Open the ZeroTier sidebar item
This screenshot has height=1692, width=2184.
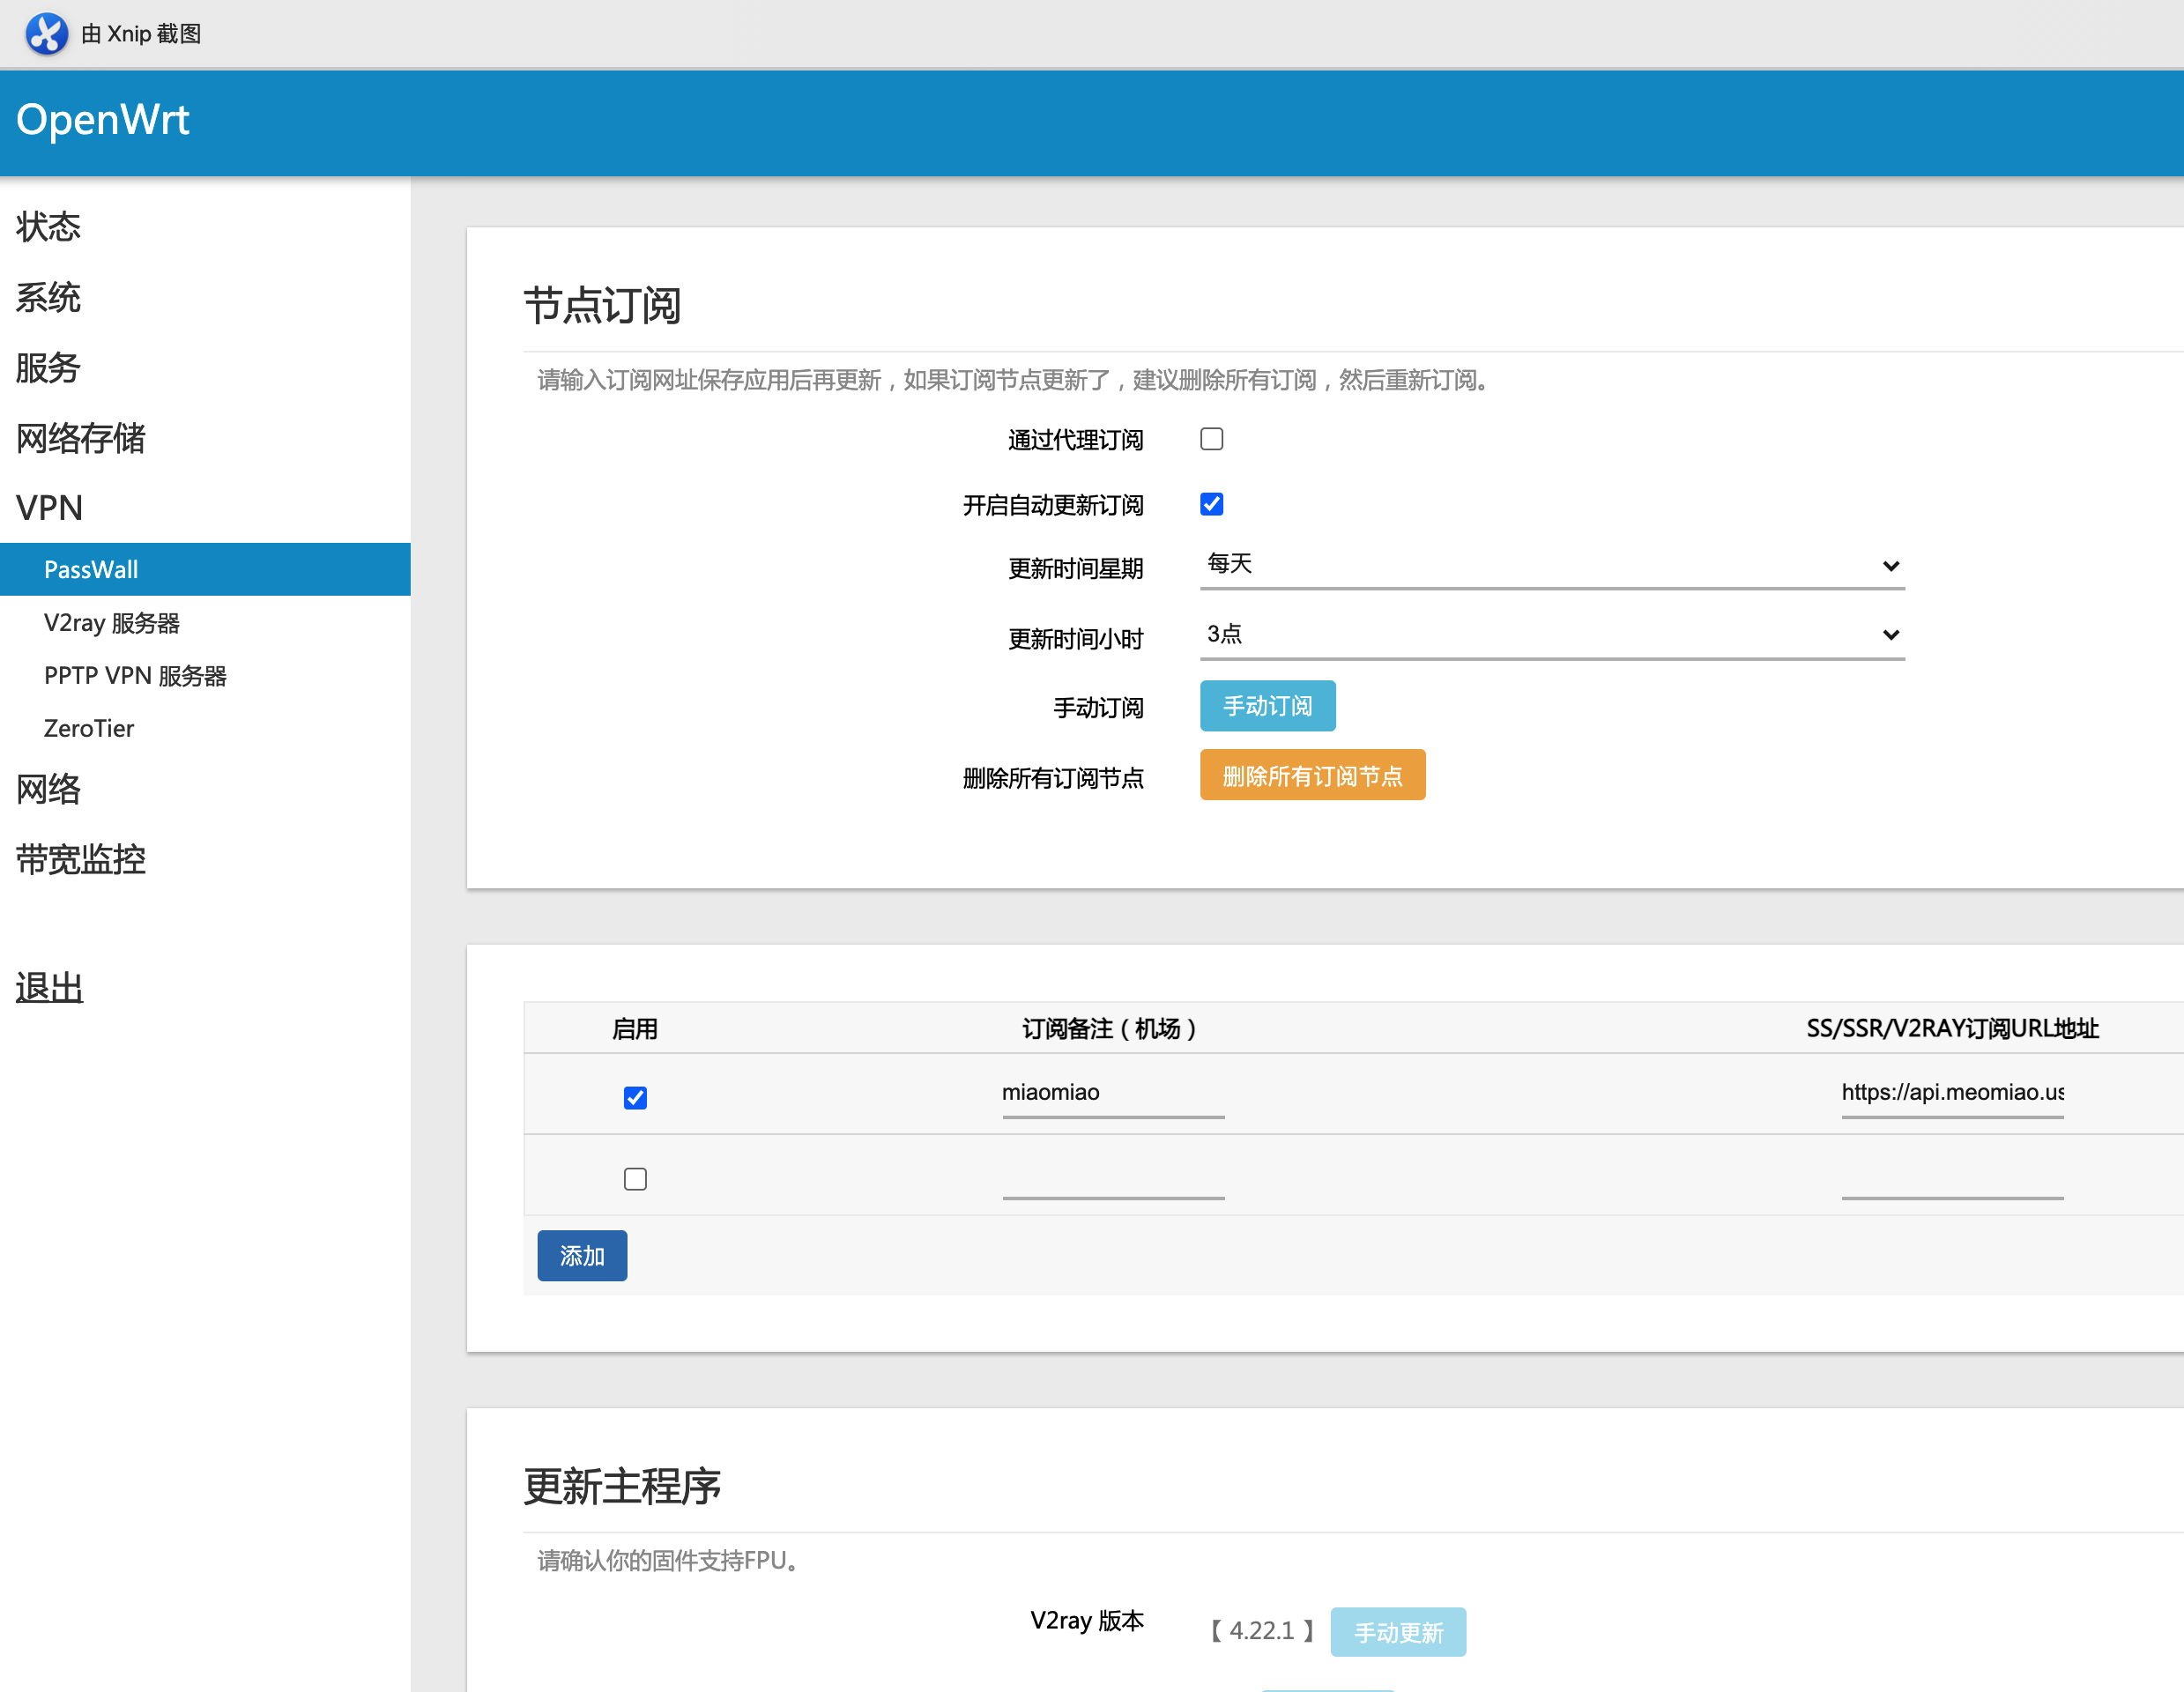pos(89,728)
